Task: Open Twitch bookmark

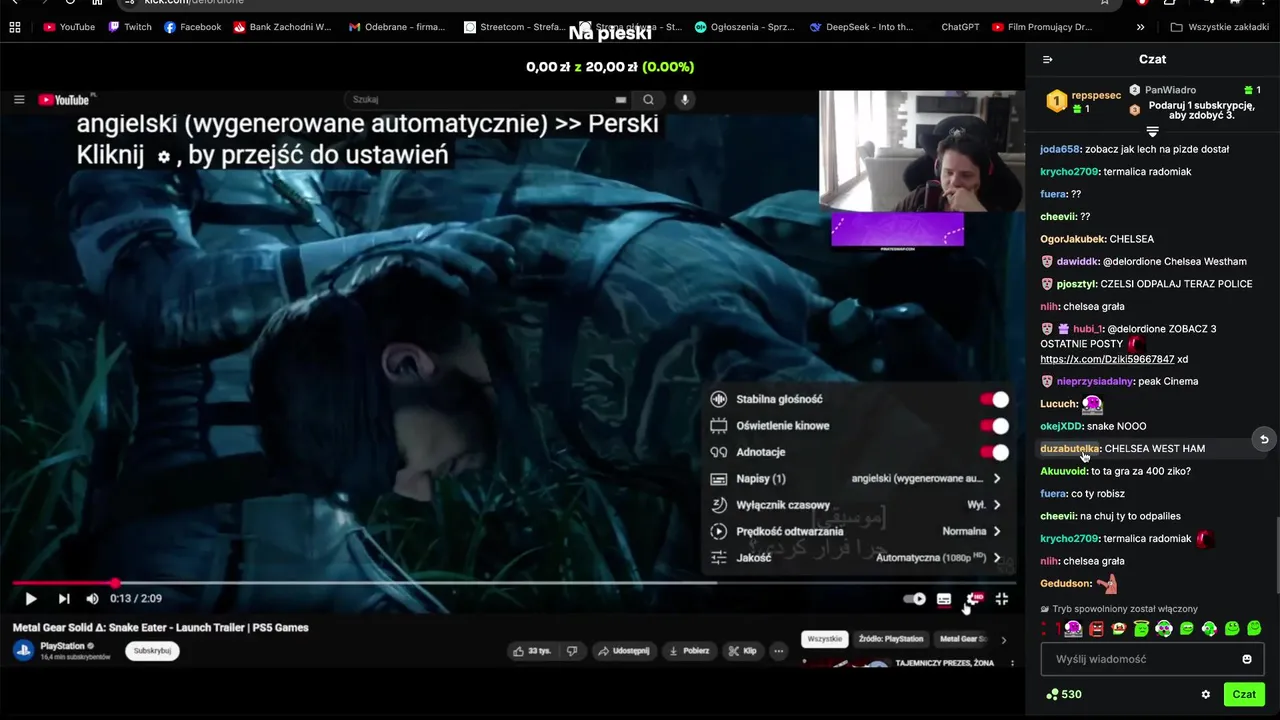Action: [x=130, y=27]
